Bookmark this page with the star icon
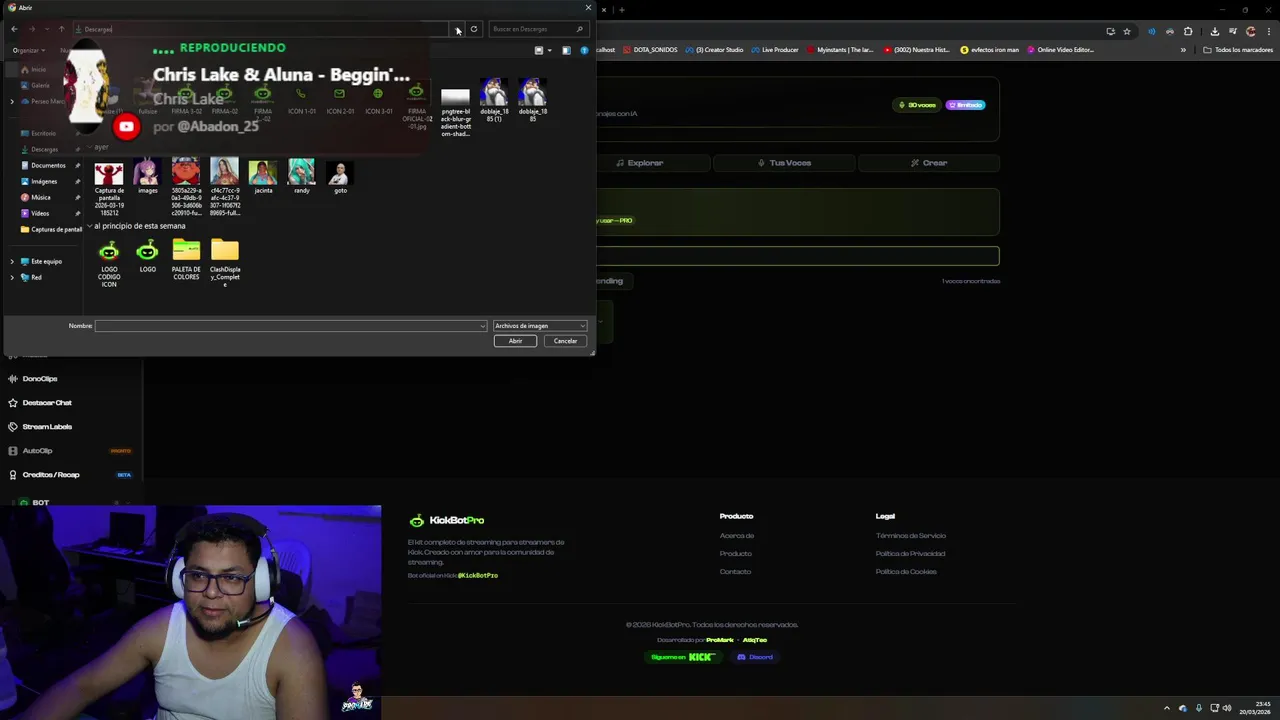This screenshot has width=1280, height=720. [x=1126, y=31]
